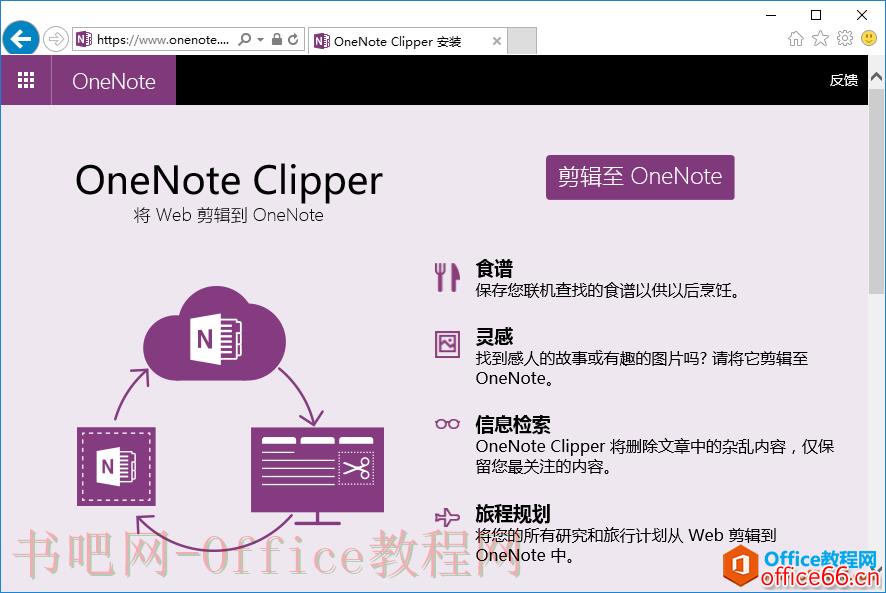The width and height of the screenshot is (886, 593).
Task: Click the 旅程规划 airplane icon
Action: click(447, 517)
